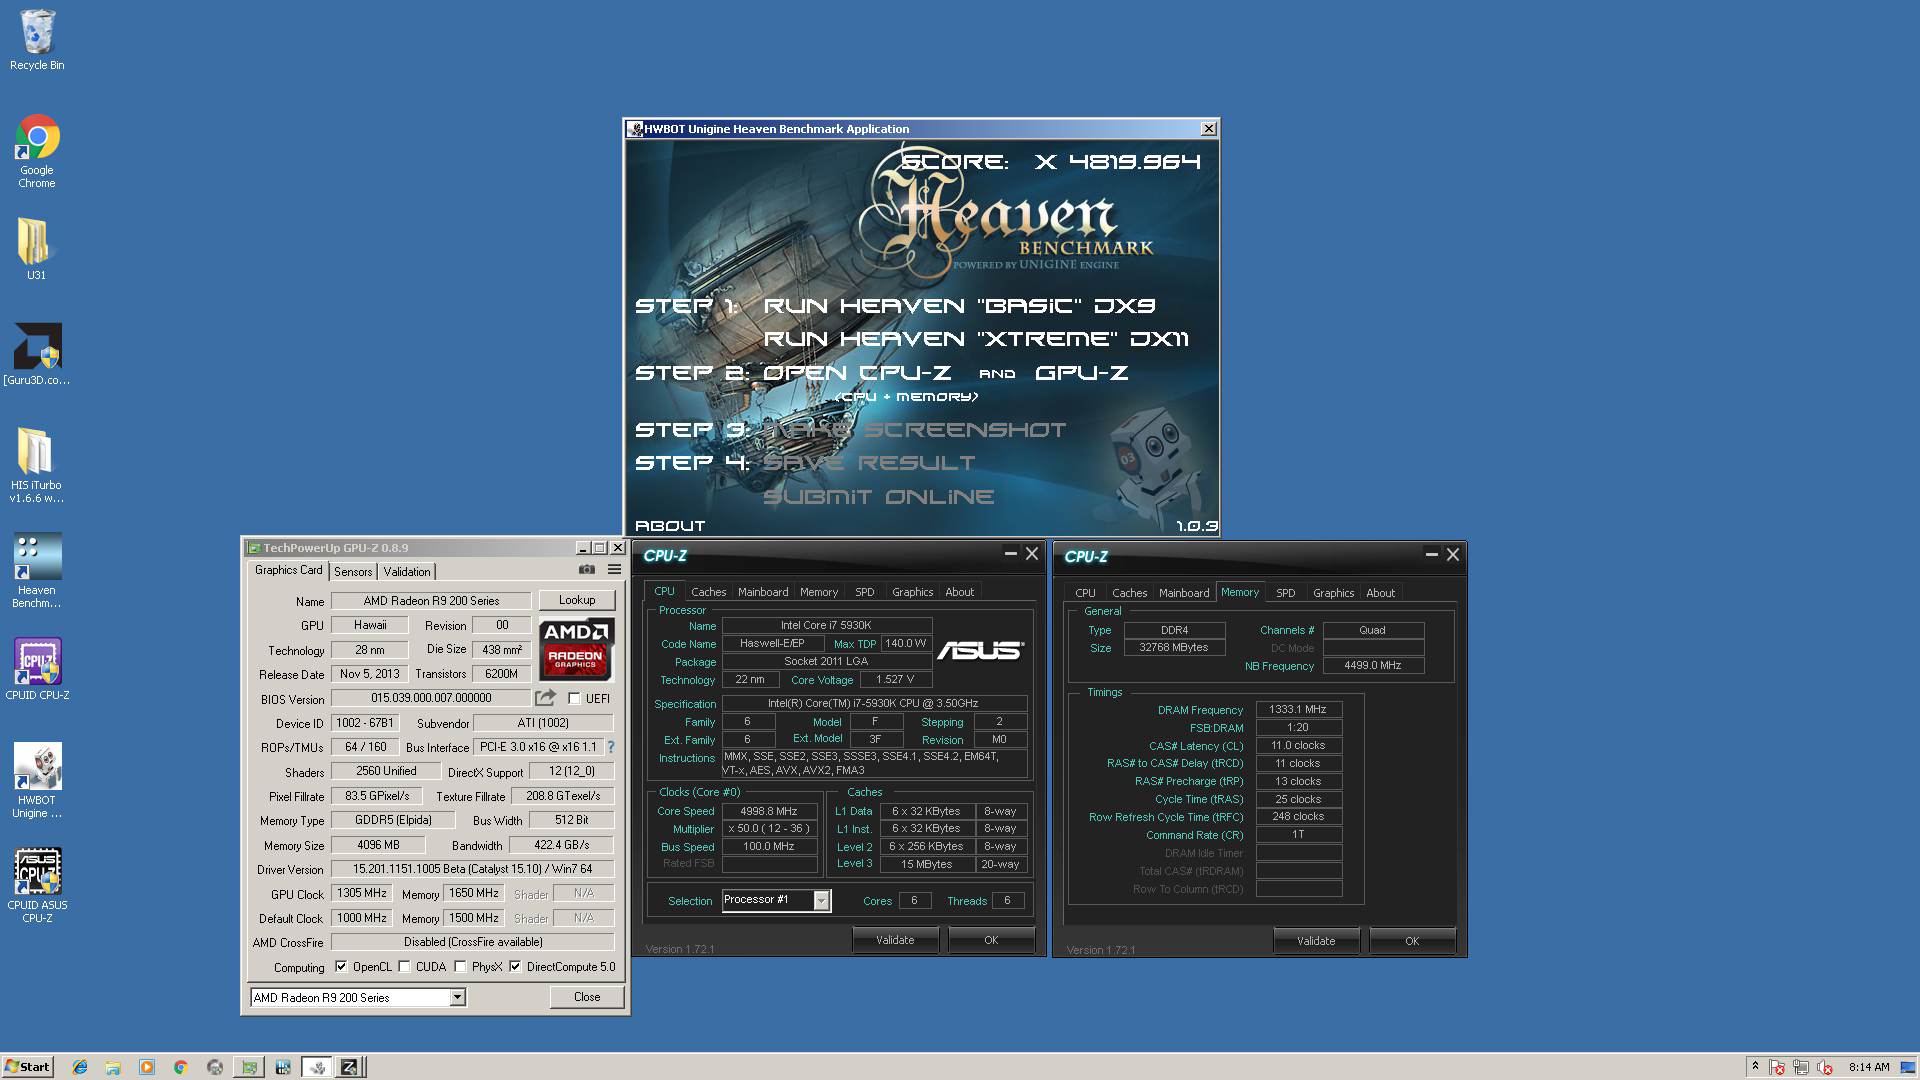Select the HWBOT Unigine desktop shortcut
Image resolution: width=1920 pixels, height=1080 pixels.
pyautogui.click(x=37, y=781)
